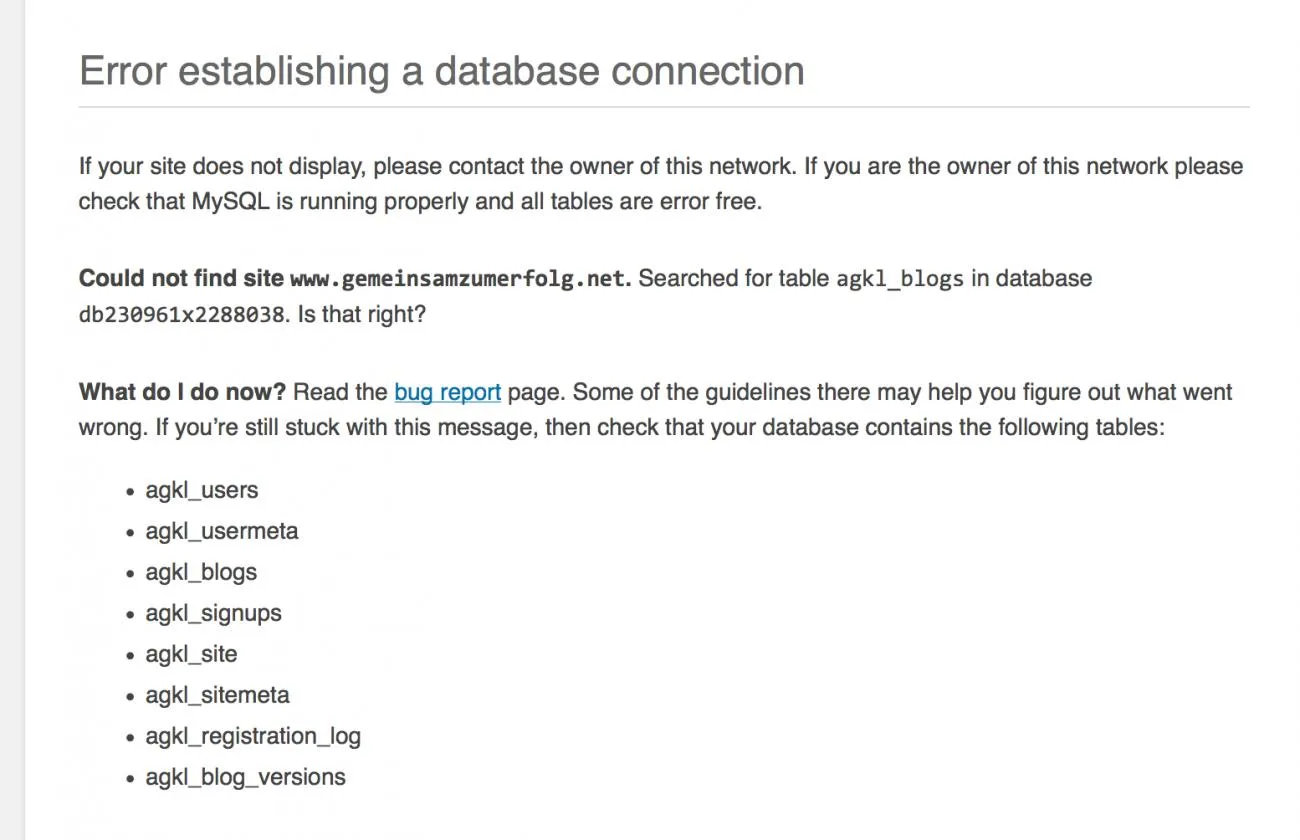Viewport: 1300px width, 840px height.
Task: Click the agkl_signups list entry
Action: pyautogui.click(x=213, y=613)
